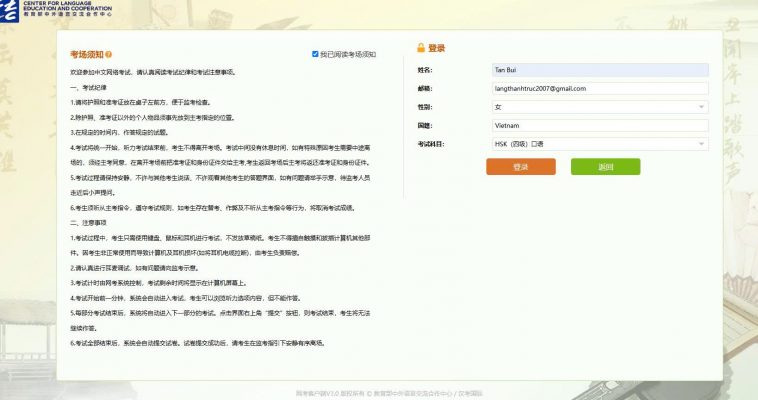The width and height of the screenshot is (758, 400).
Task: Click the orange 登录 login button
Action: (x=521, y=166)
